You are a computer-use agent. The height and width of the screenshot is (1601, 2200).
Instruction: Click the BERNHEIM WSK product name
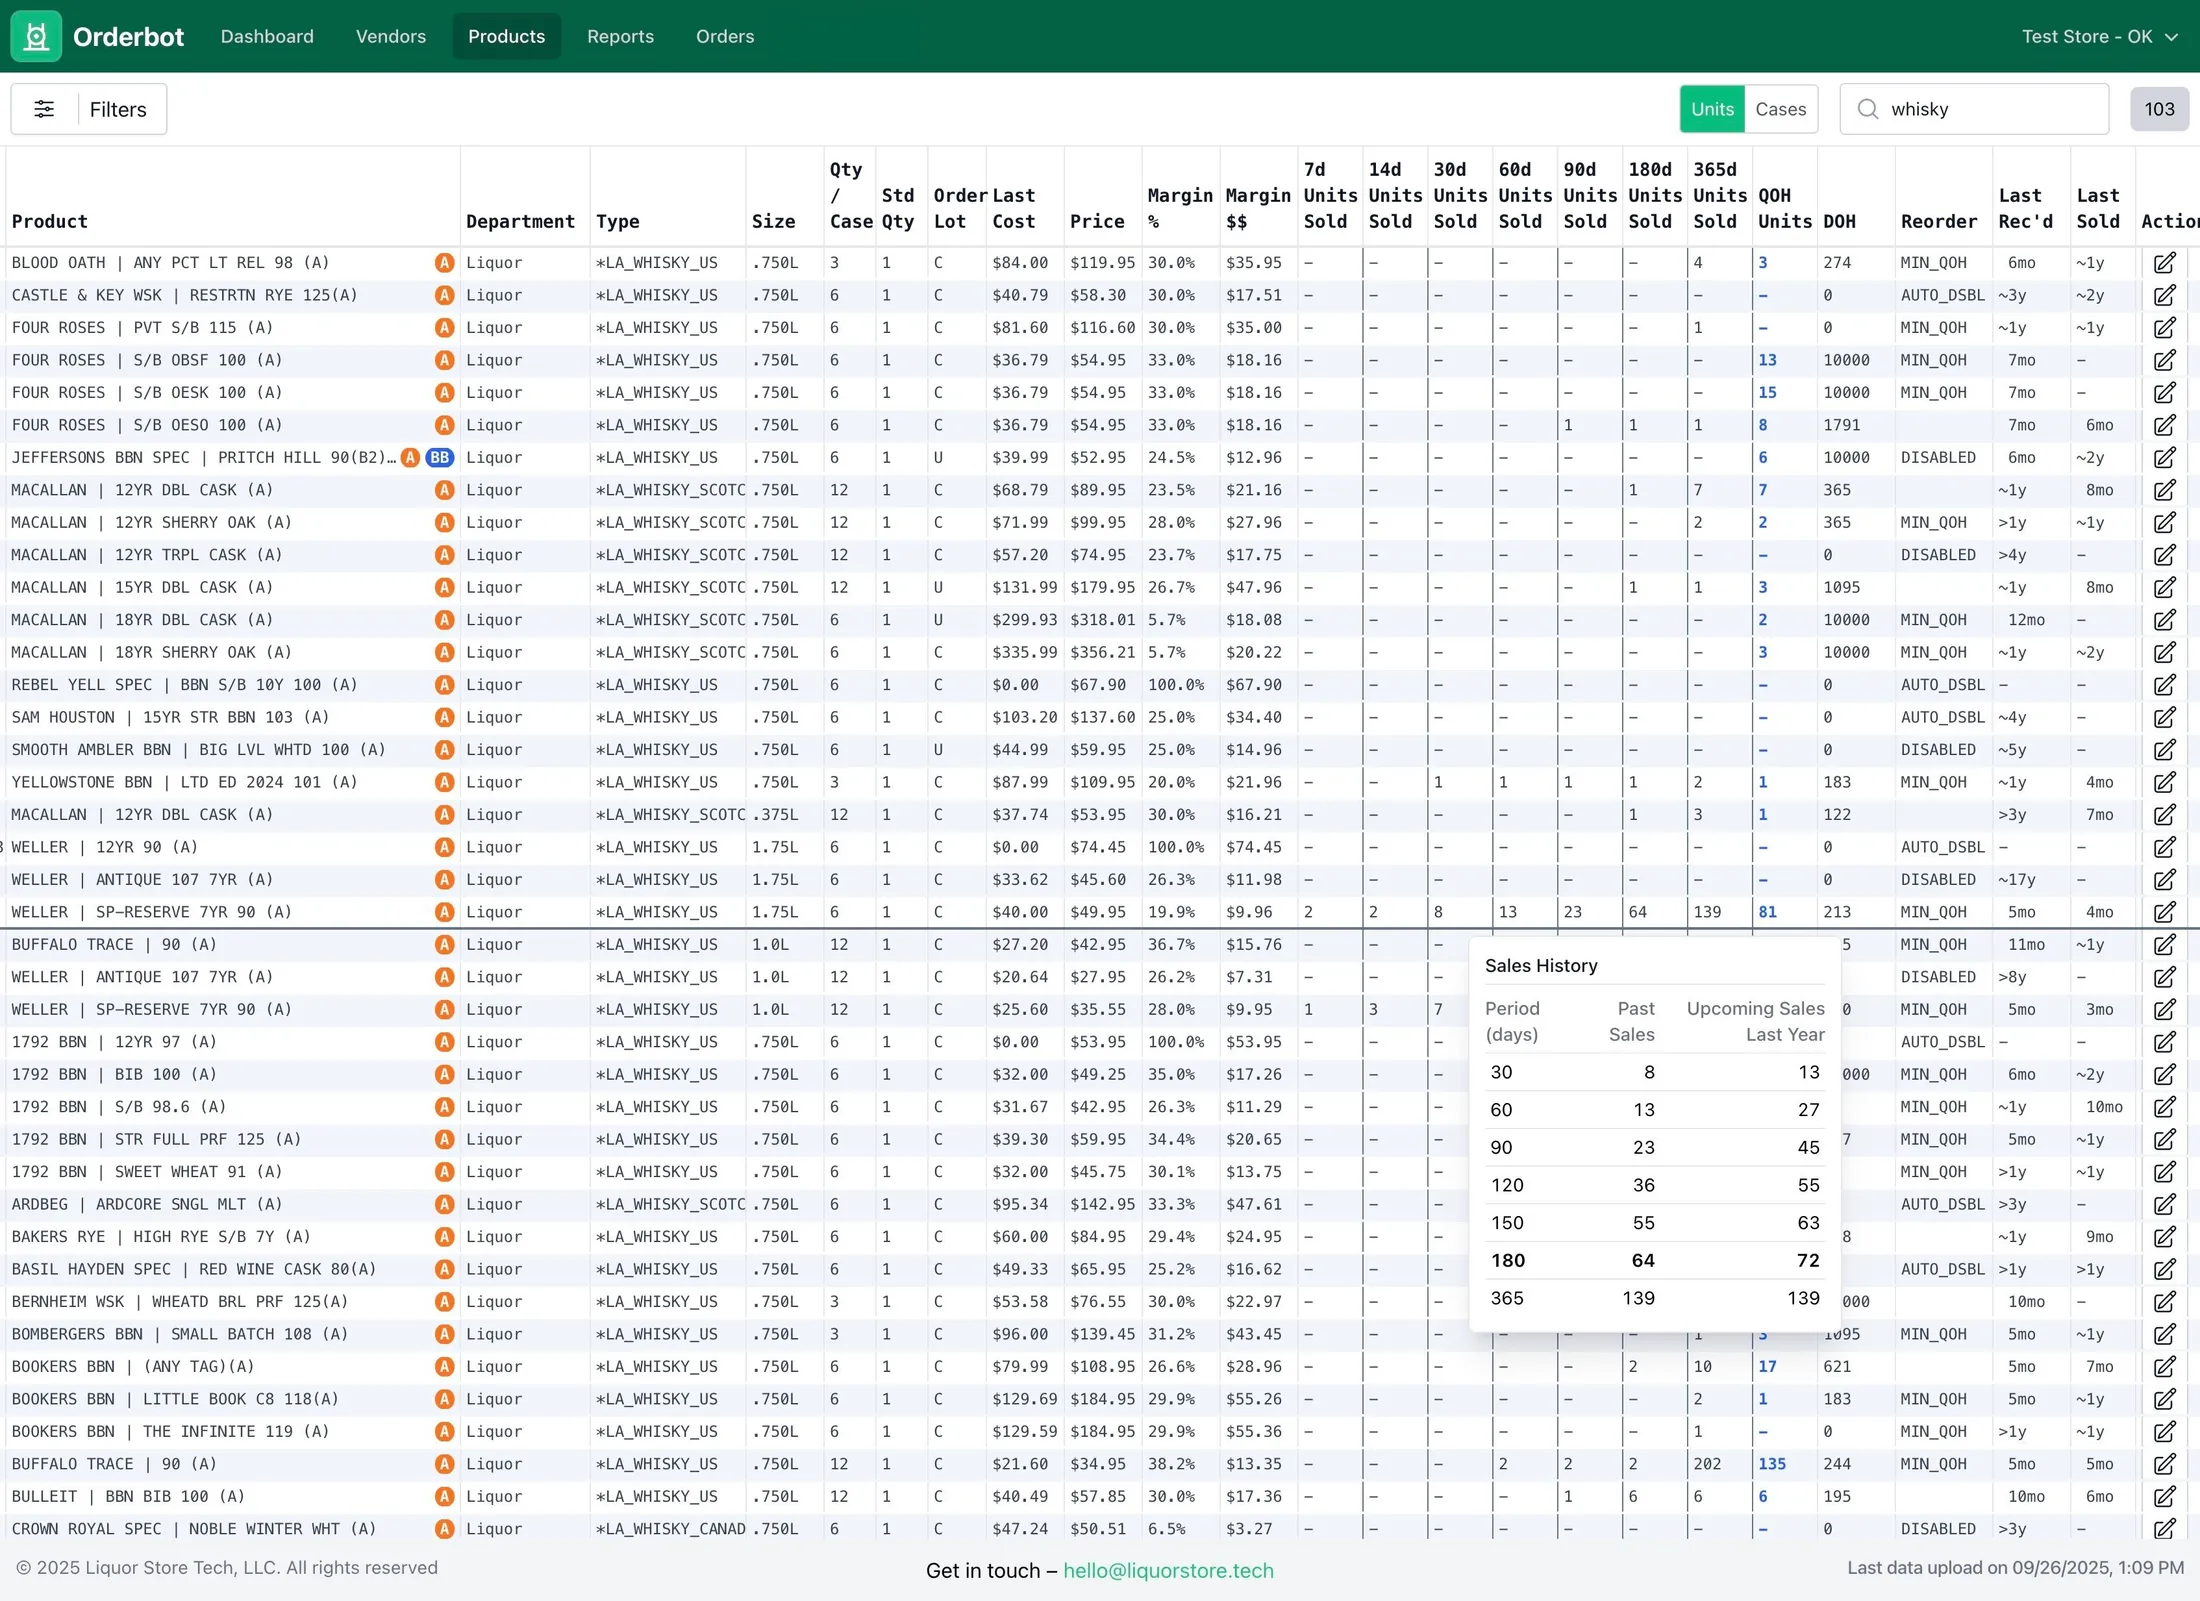180,1302
